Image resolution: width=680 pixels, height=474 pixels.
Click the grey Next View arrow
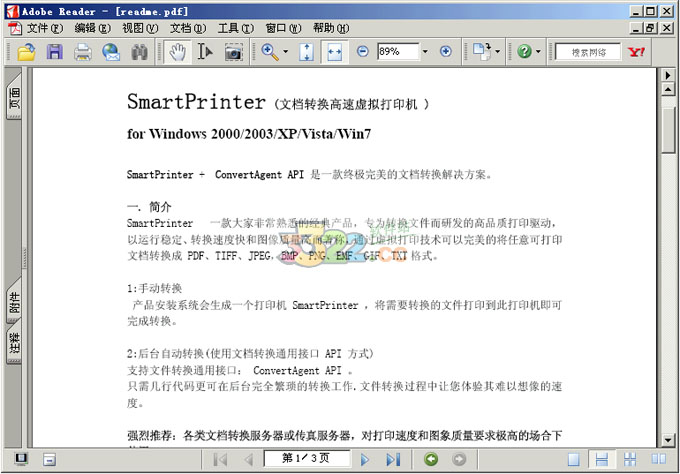pyautogui.click(x=459, y=459)
